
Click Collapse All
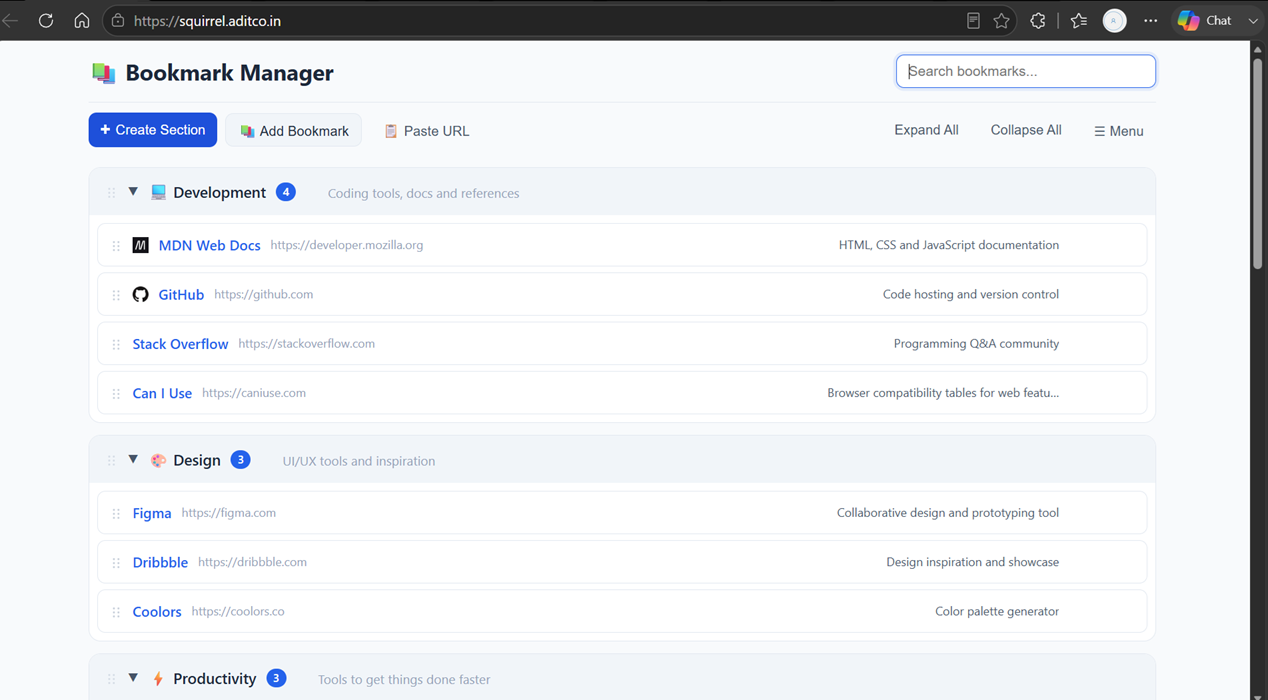point(1026,130)
